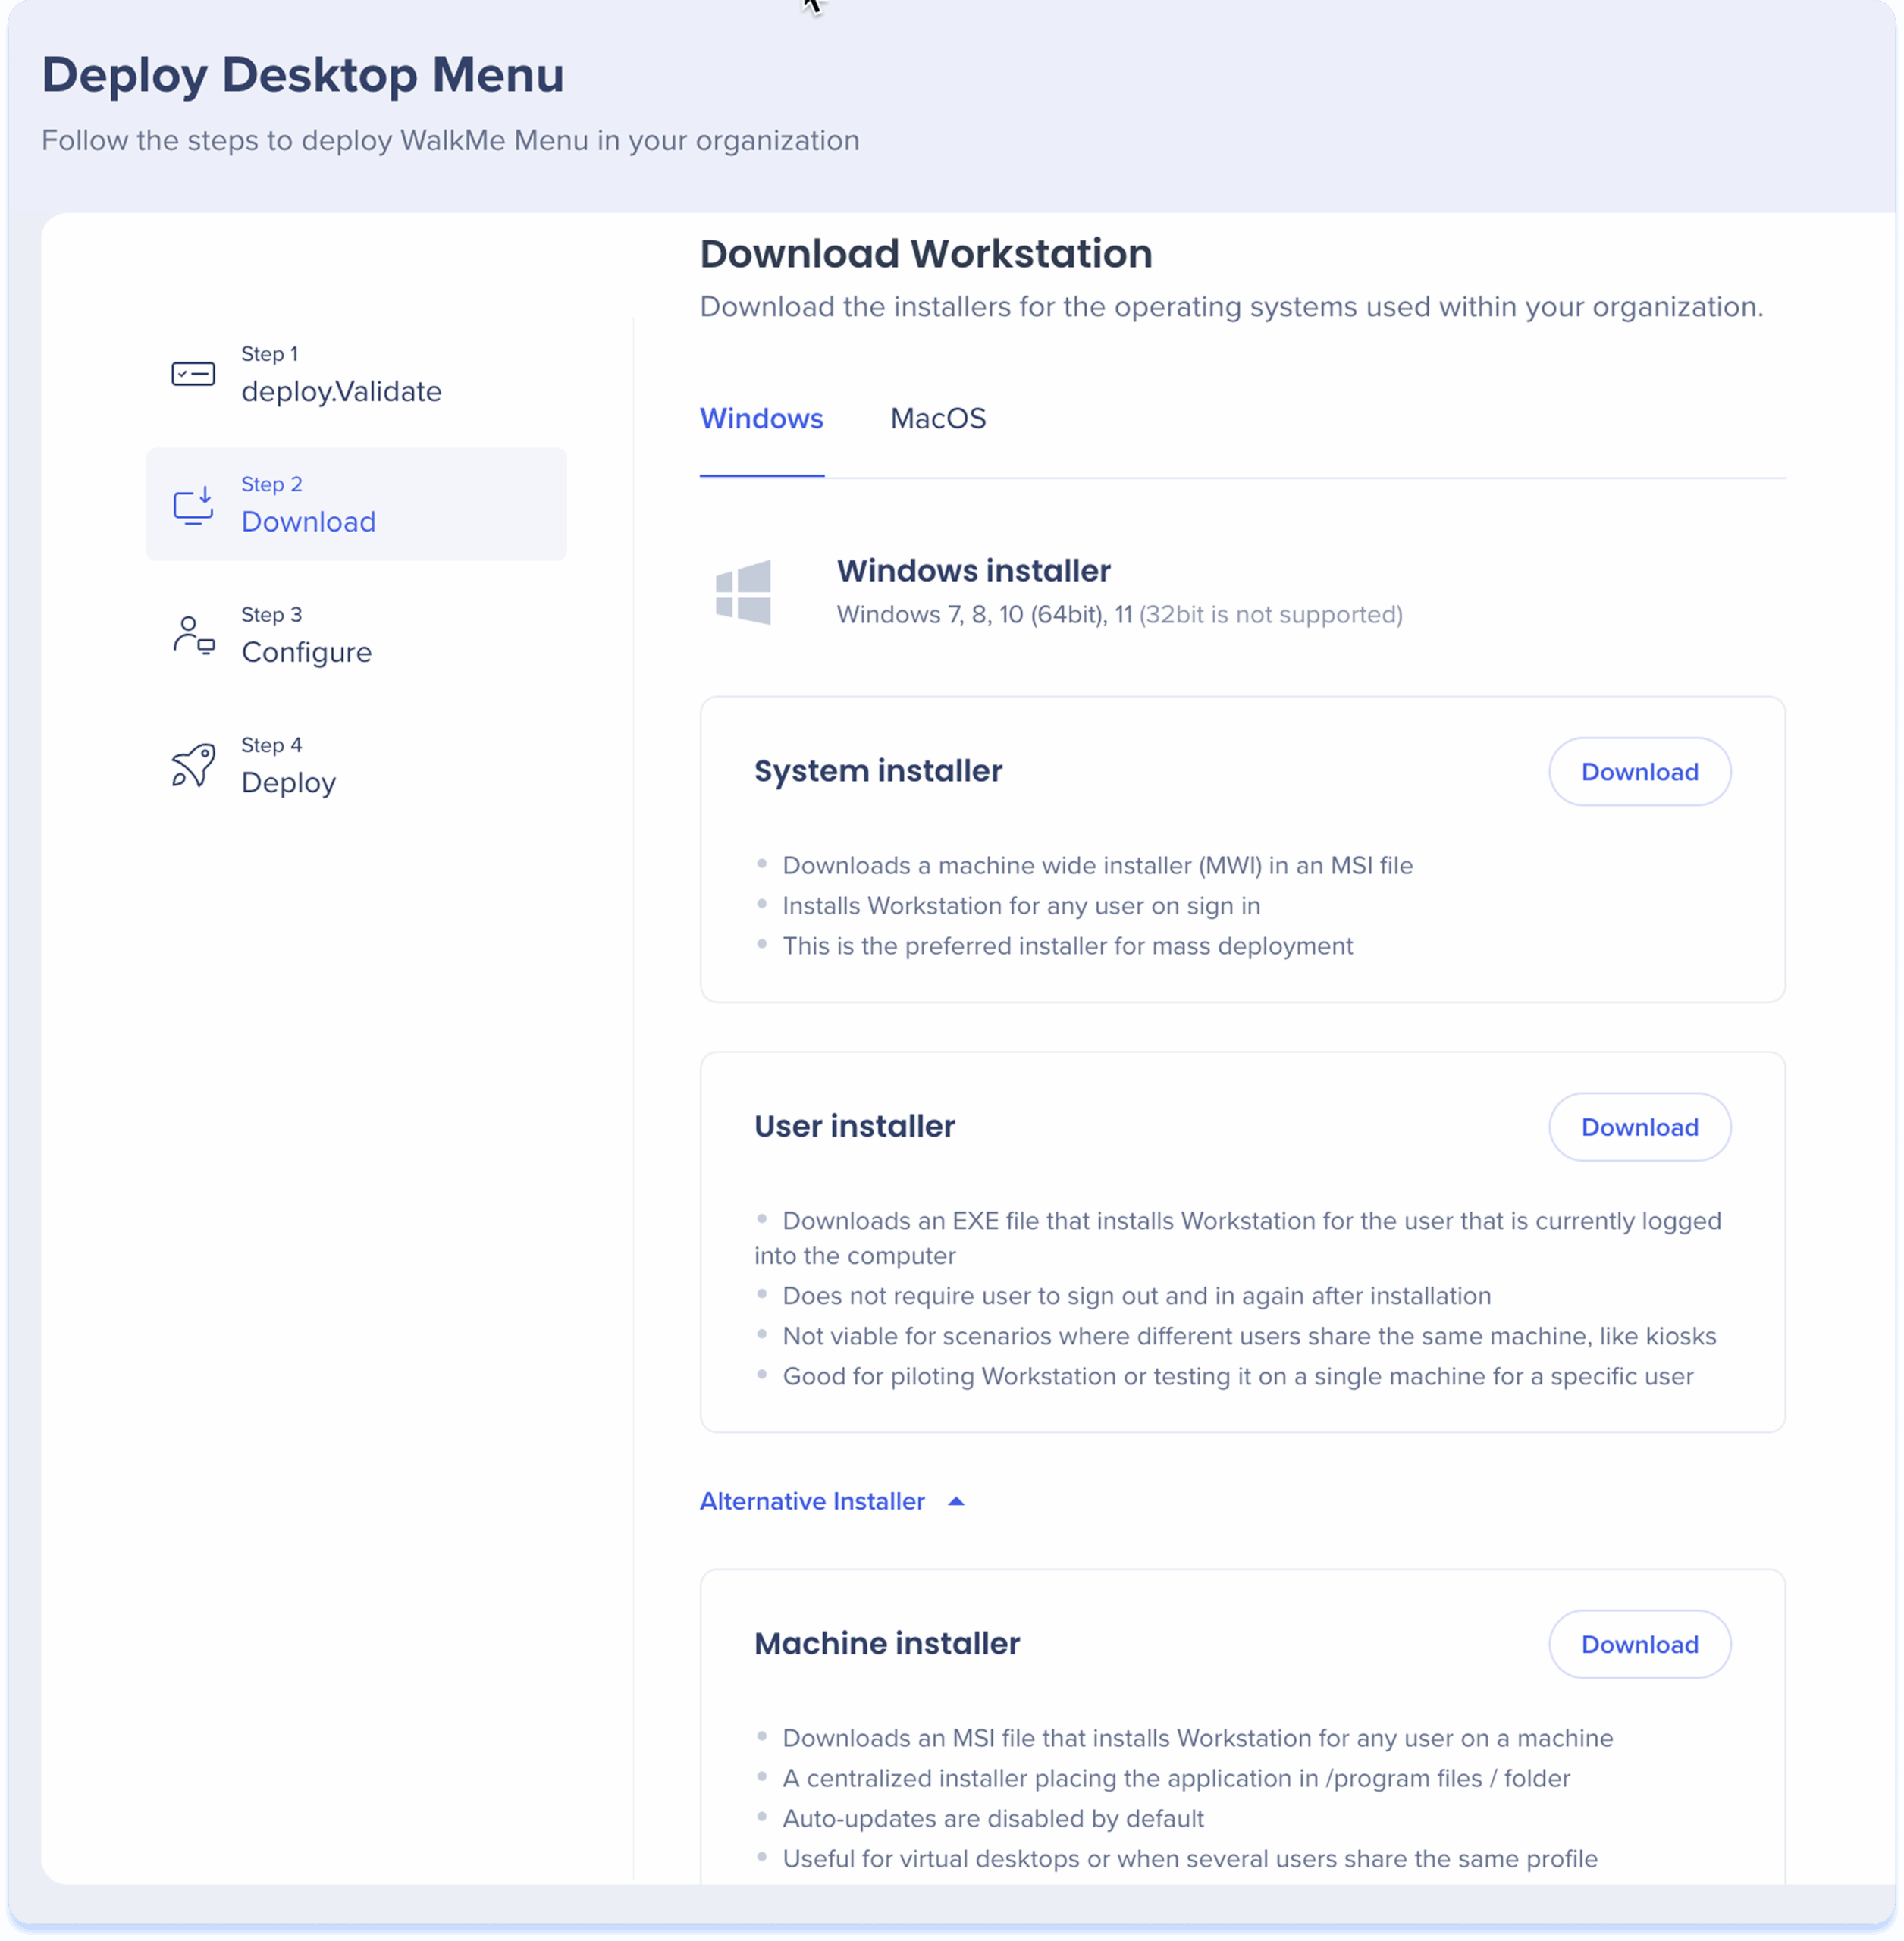Image resolution: width=1904 pixels, height=1941 pixels.
Task: Click 'Installs Workstation for any user' bullet
Action: click(1021, 905)
